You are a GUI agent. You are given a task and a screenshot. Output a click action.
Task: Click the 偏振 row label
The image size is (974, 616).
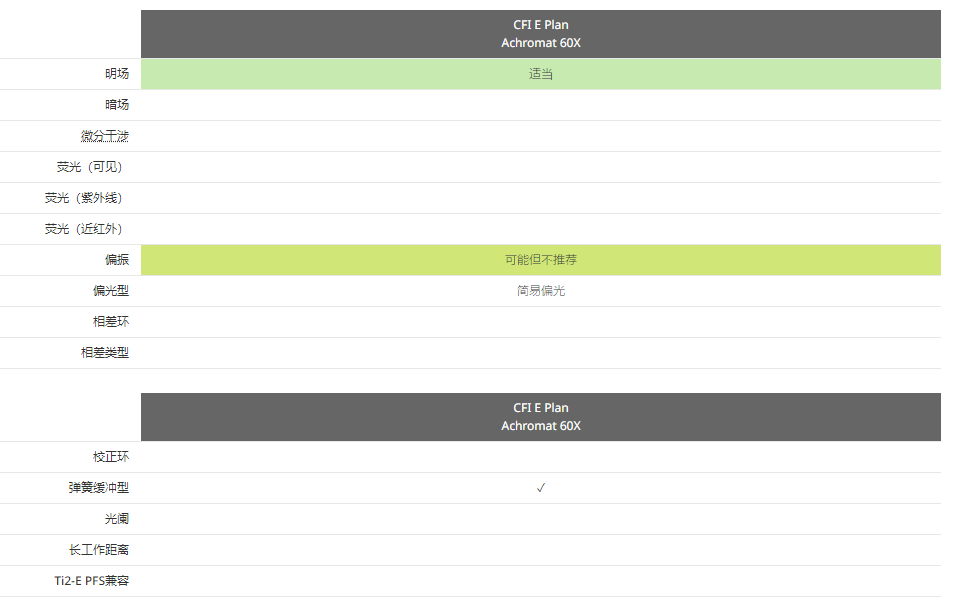tap(117, 260)
